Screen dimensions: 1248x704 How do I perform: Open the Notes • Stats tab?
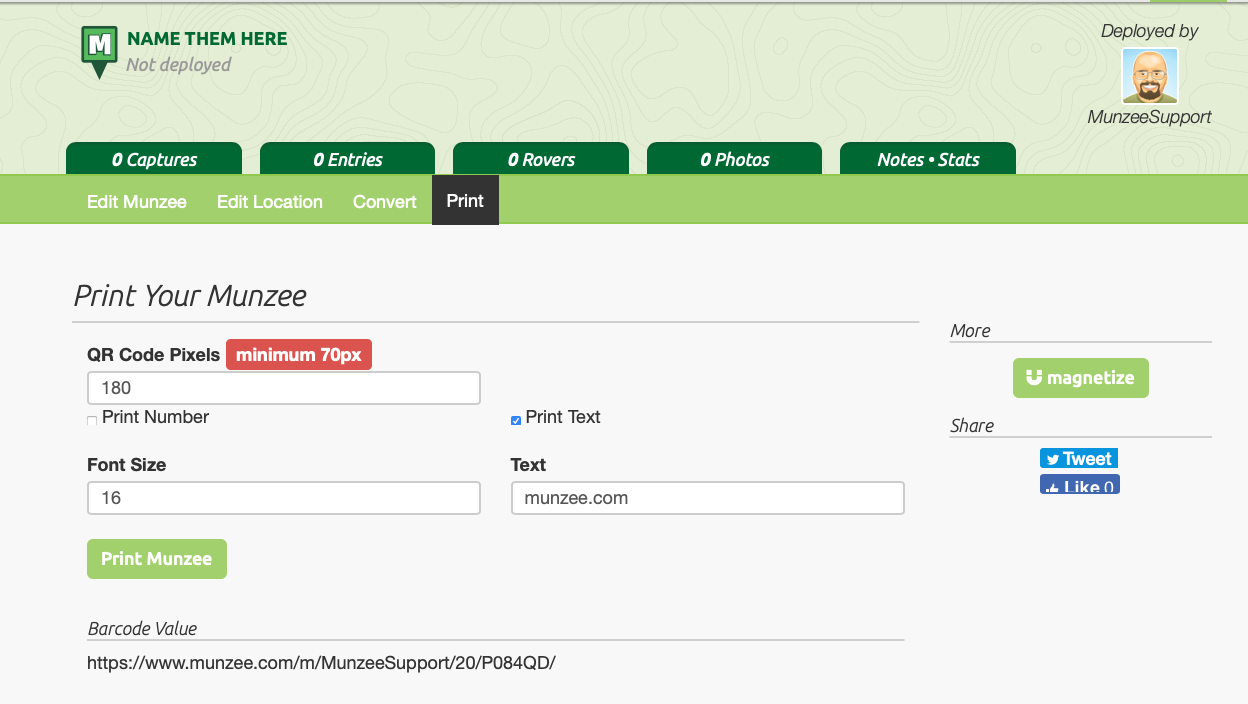(x=928, y=159)
